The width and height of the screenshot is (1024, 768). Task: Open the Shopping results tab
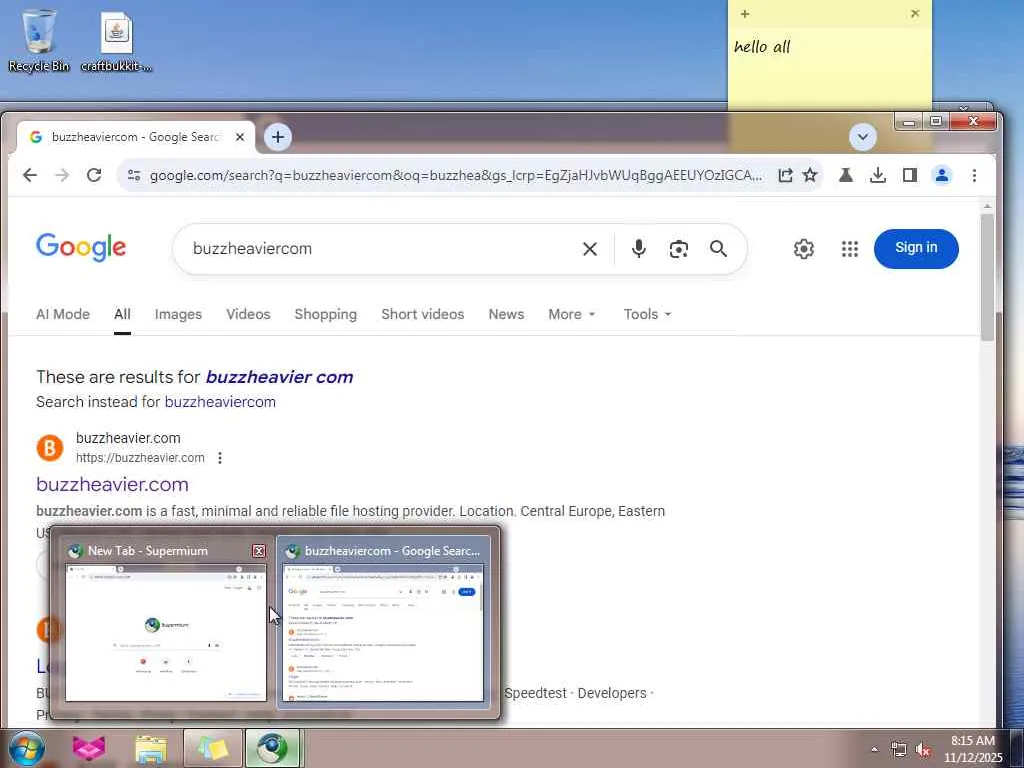pyautogui.click(x=325, y=314)
